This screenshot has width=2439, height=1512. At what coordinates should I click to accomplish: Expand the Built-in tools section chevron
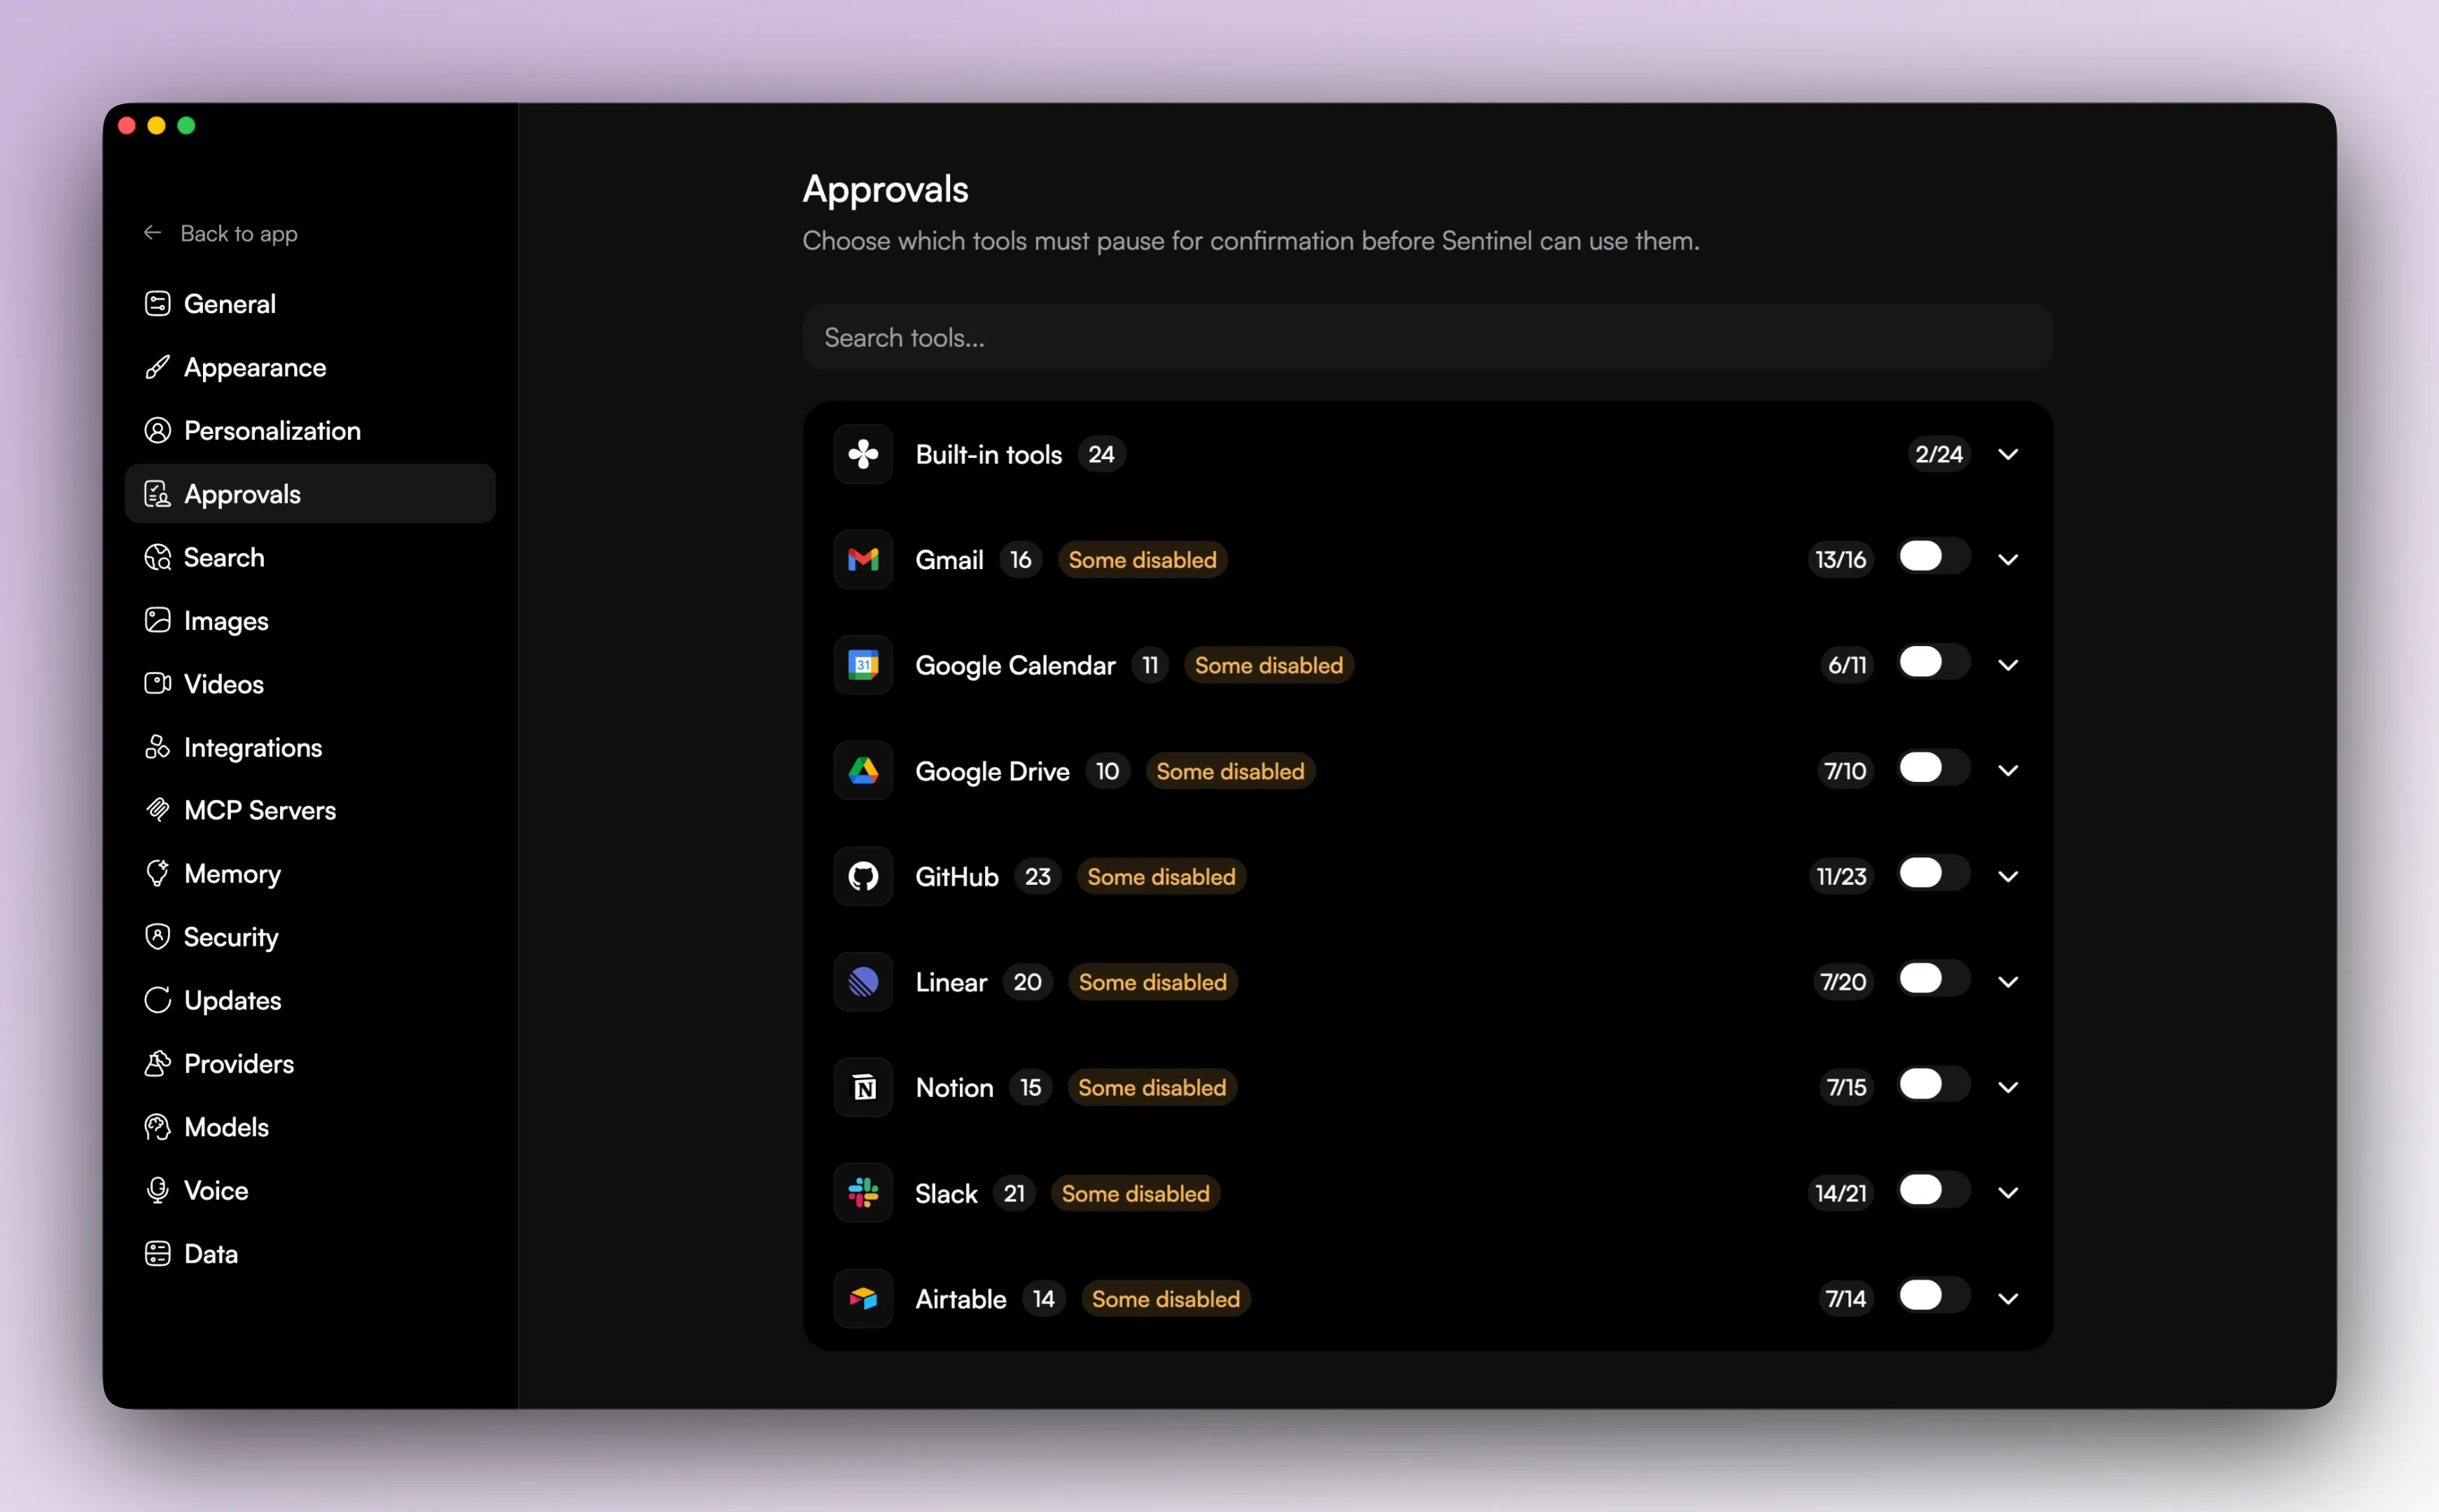[2007, 454]
